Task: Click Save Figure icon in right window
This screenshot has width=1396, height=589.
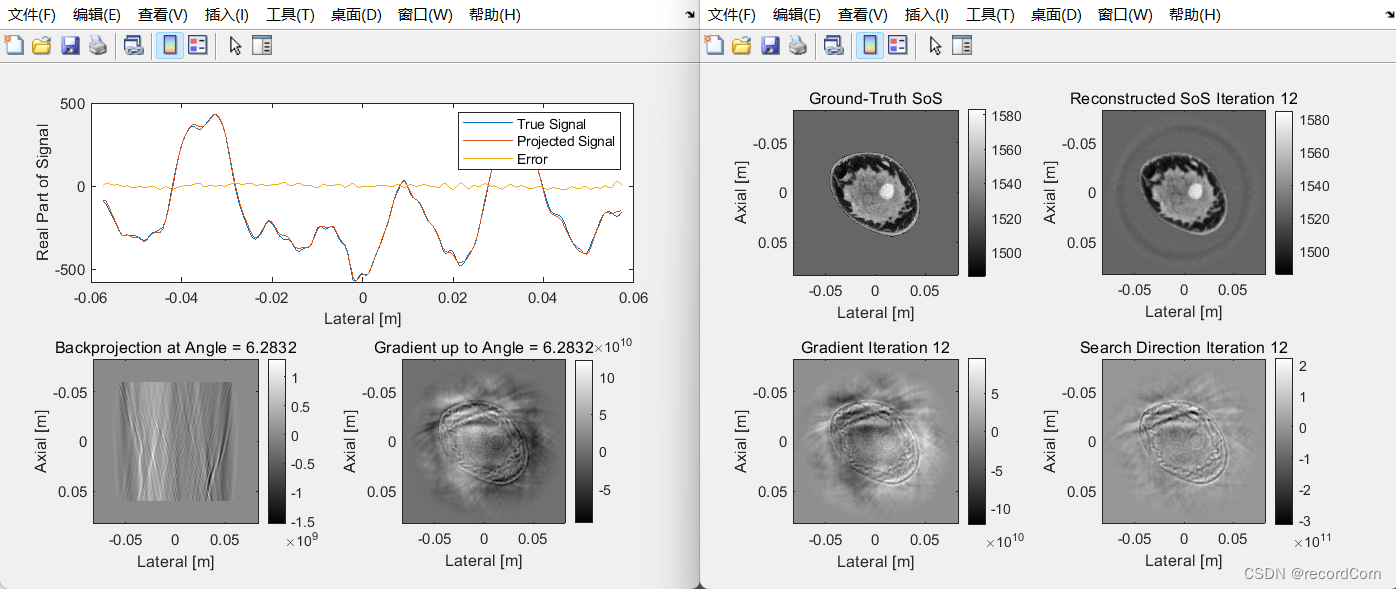Action: 770,45
